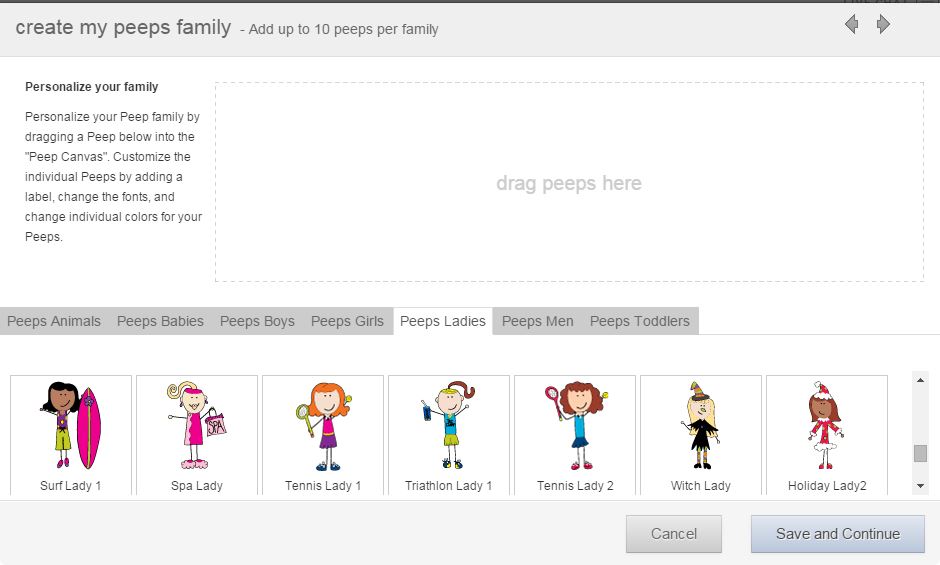This screenshot has width=940, height=565.
Task: Pick the Triathlon Lady 1 peep
Action: [448, 435]
